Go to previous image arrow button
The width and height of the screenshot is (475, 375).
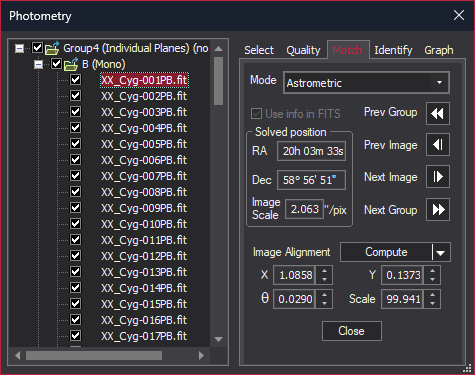pyautogui.click(x=438, y=145)
